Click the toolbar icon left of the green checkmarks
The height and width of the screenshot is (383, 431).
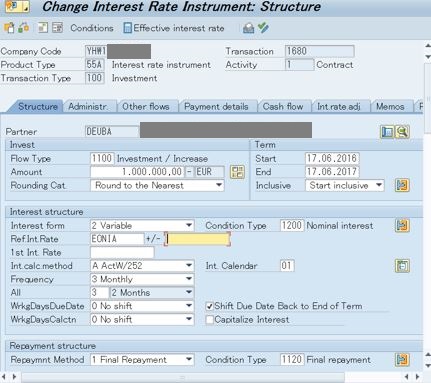pyautogui.click(x=248, y=28)
